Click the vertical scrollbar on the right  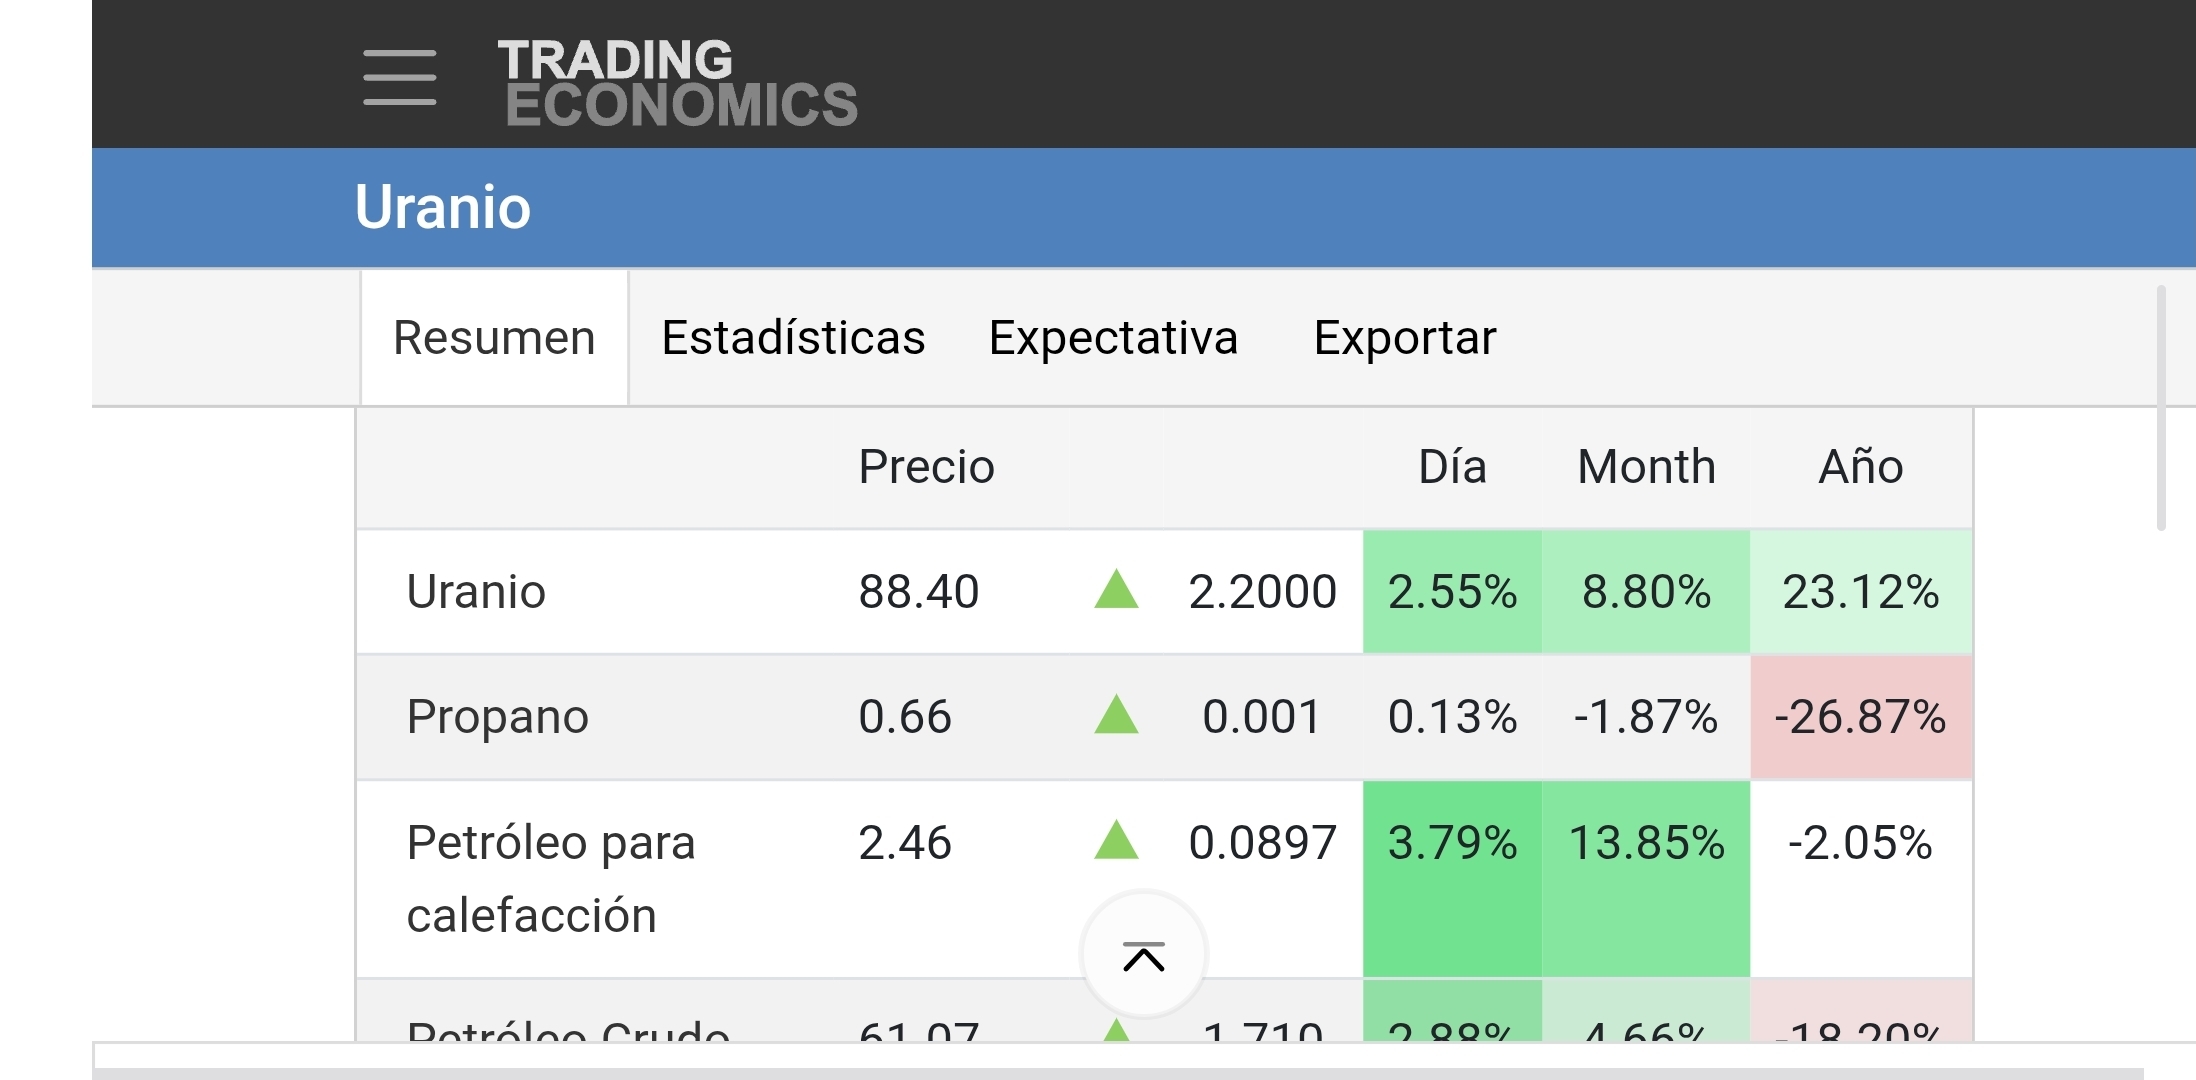[2161, 408]
